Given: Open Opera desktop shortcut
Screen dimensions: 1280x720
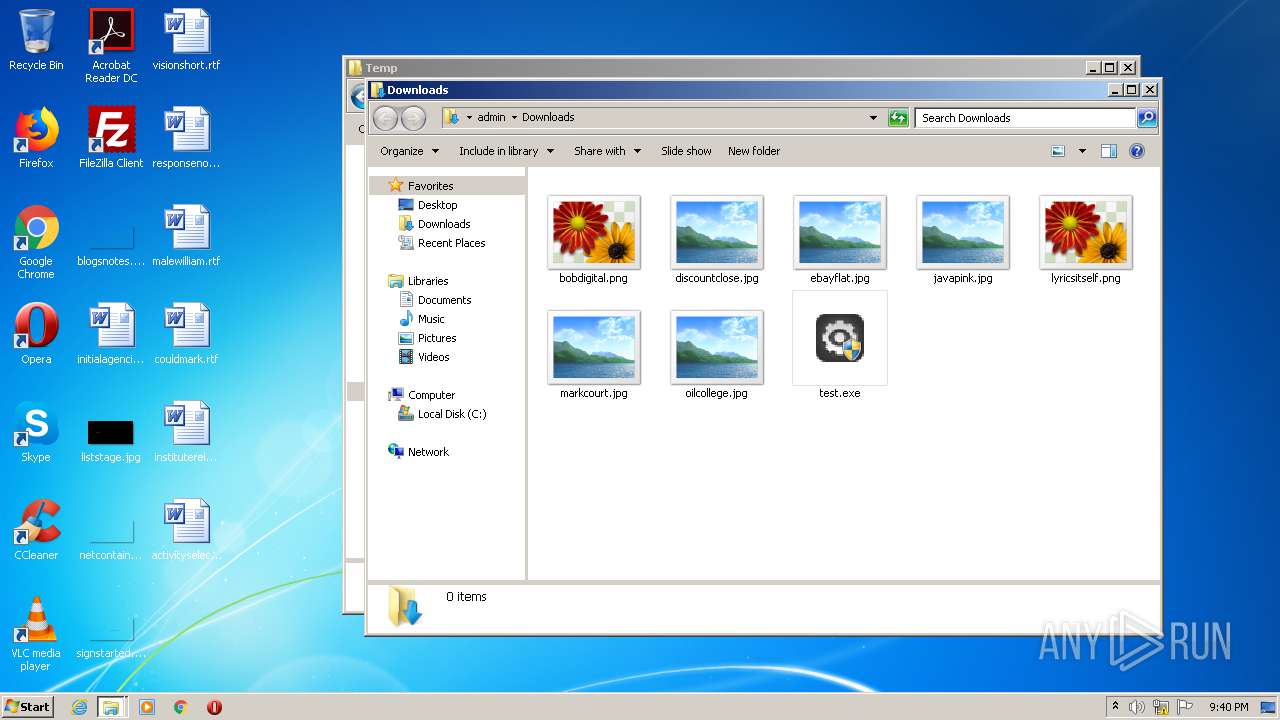Looking at the screenshot, I should tap(36, 334).
